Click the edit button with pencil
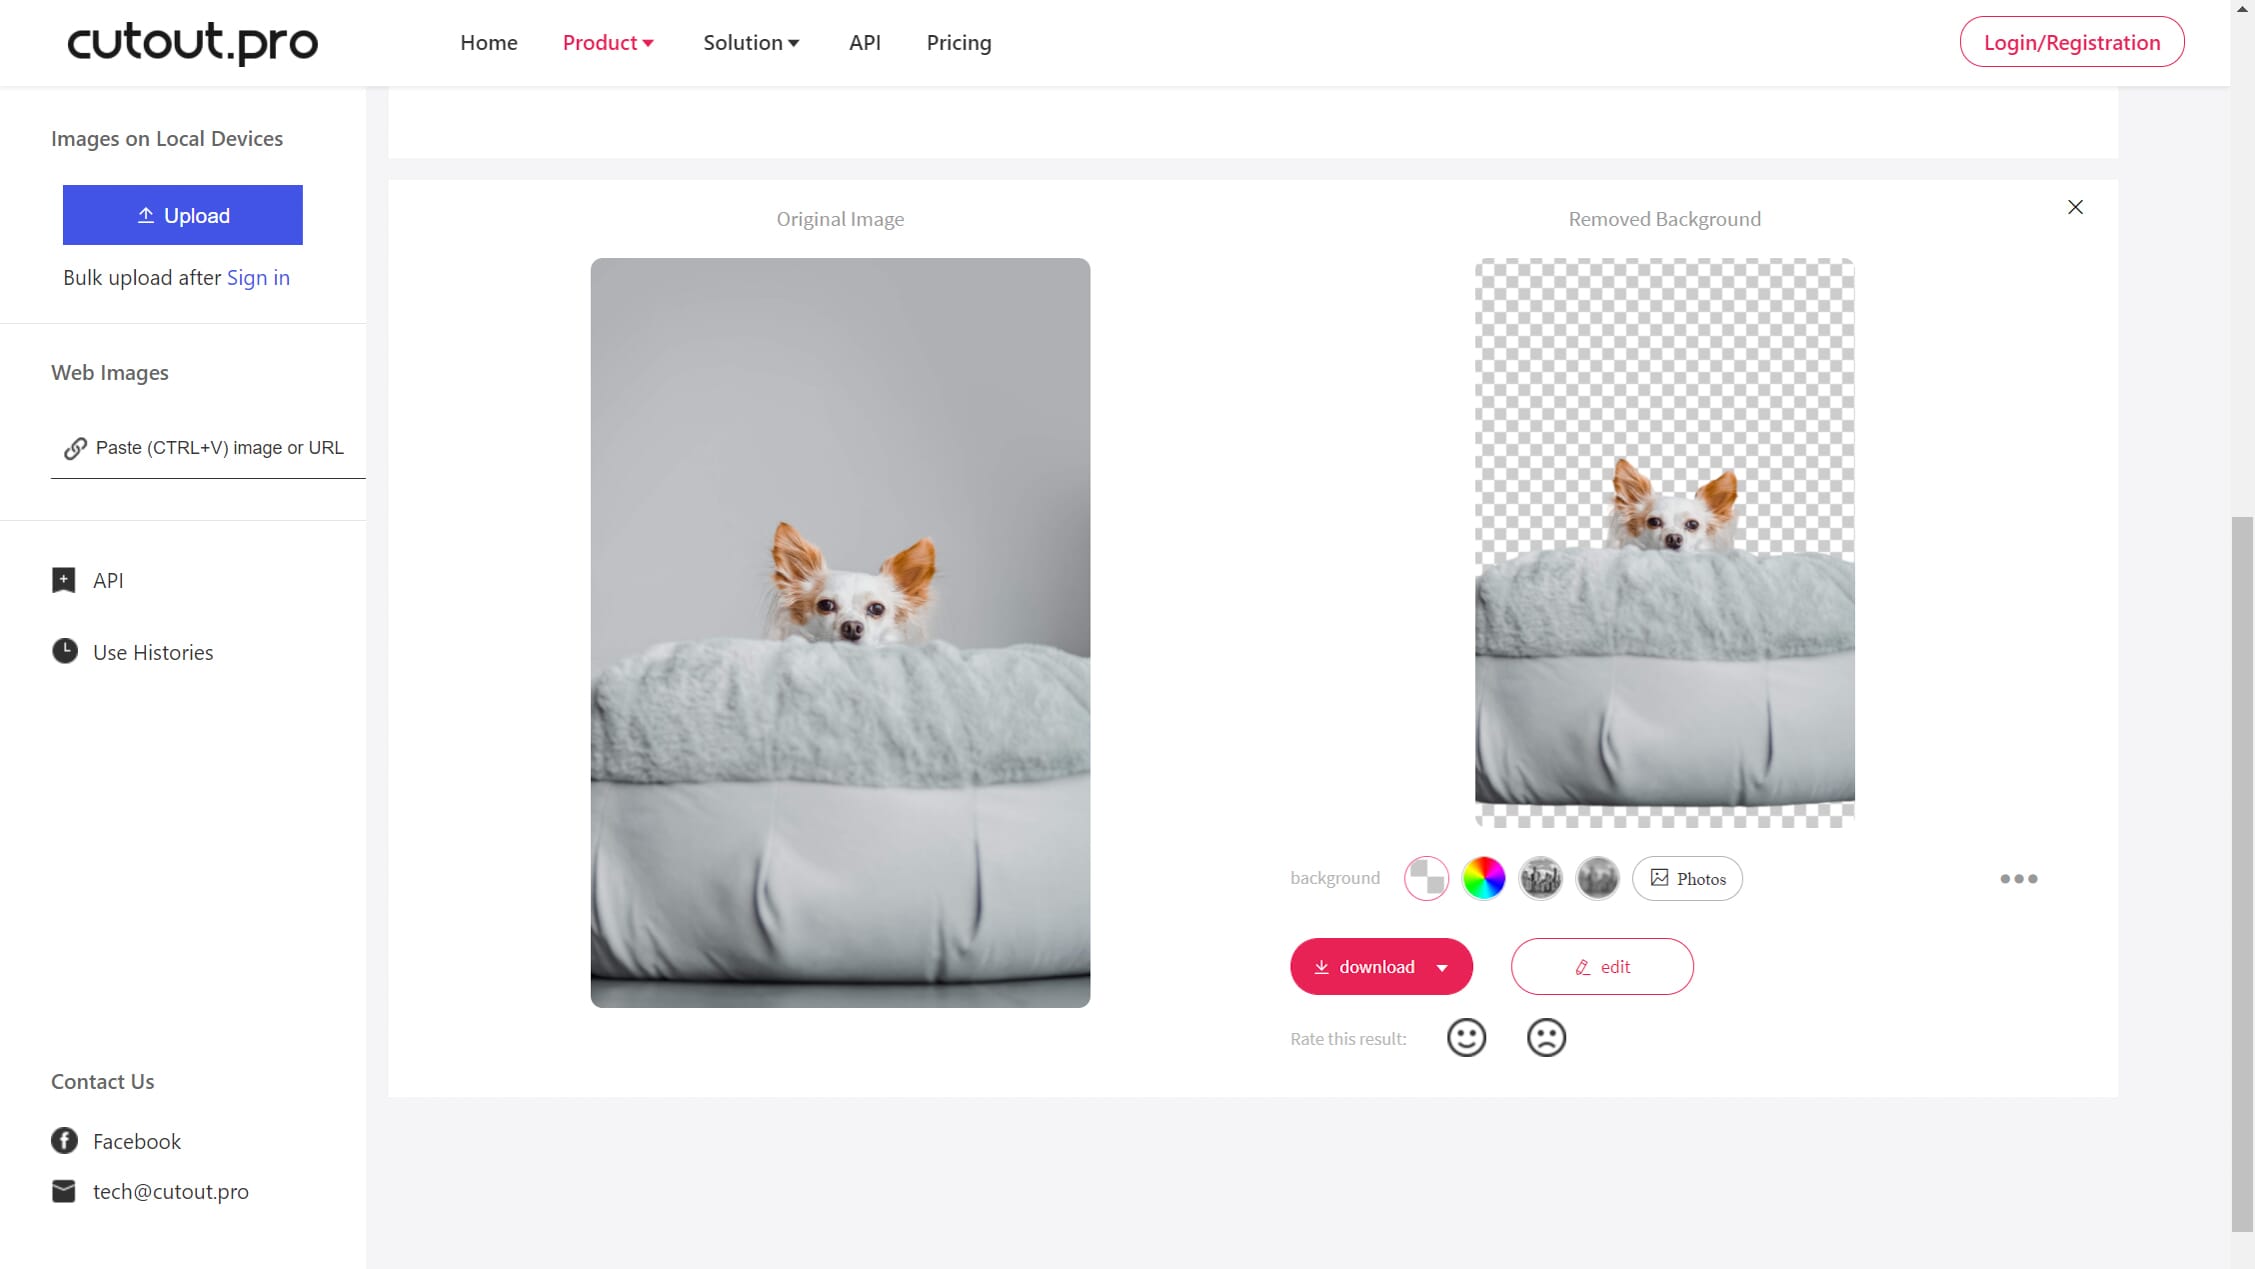The width and height of the screenshot is (2255, 1269). pyautogui.click(x=1602, y=966)
